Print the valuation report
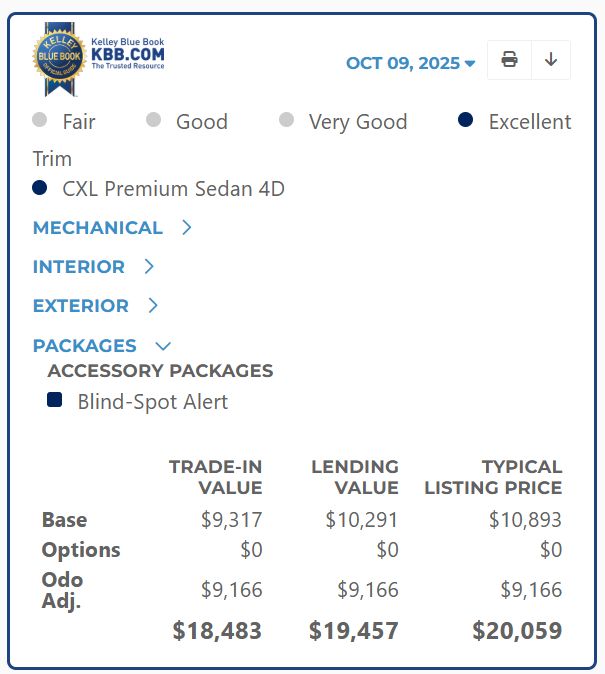This screenshot has width=605, height=674. [x=509, y=60]
